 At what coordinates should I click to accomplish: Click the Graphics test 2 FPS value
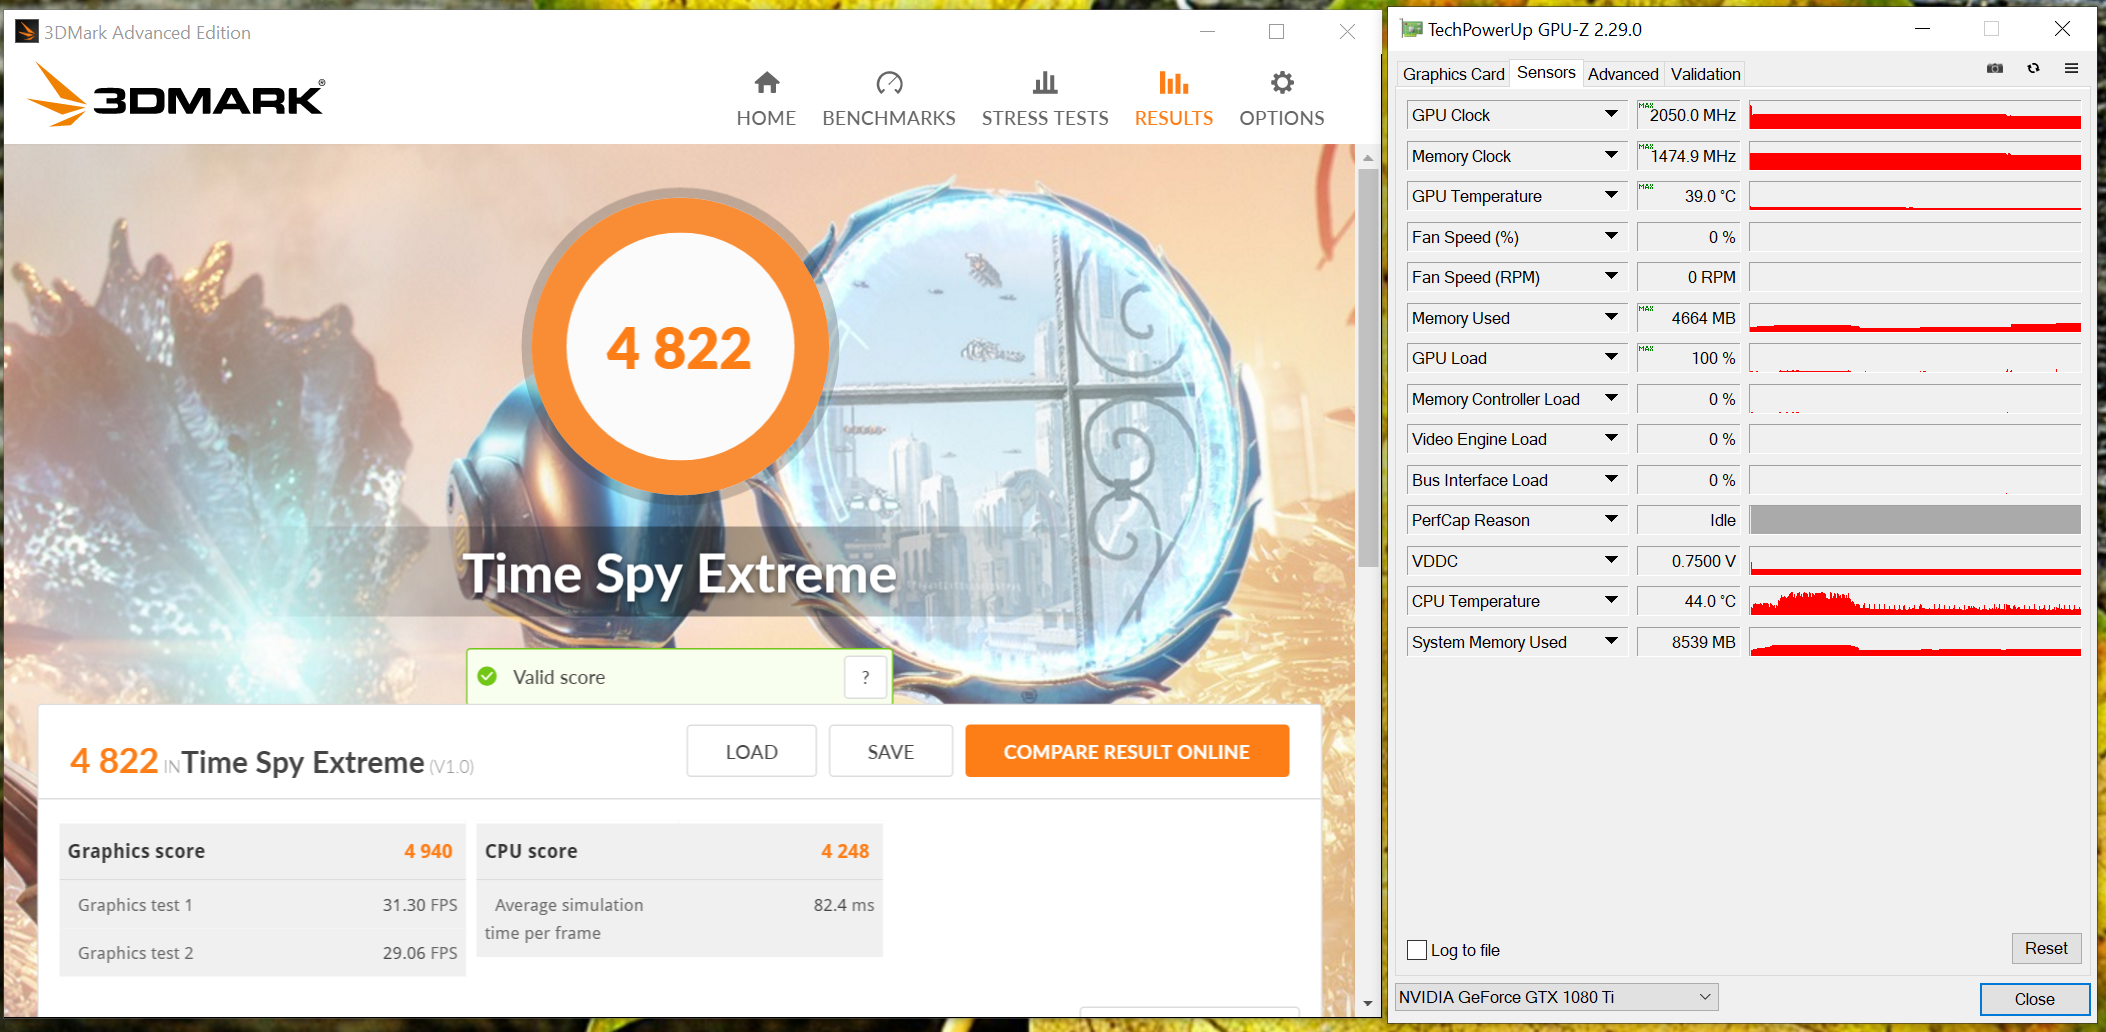(420, 953)
